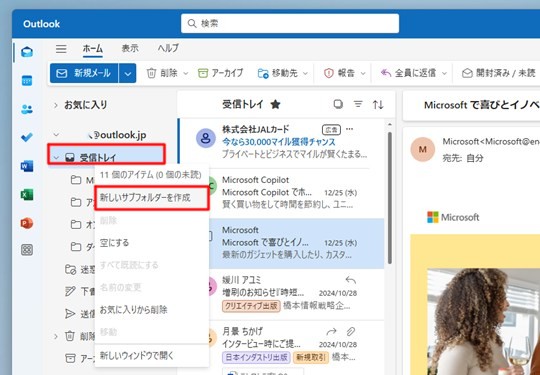Image resolution: width=540 pixels, height=375 pixels.
Task: Switch to the 表示 tab
Action: [130, 48]
